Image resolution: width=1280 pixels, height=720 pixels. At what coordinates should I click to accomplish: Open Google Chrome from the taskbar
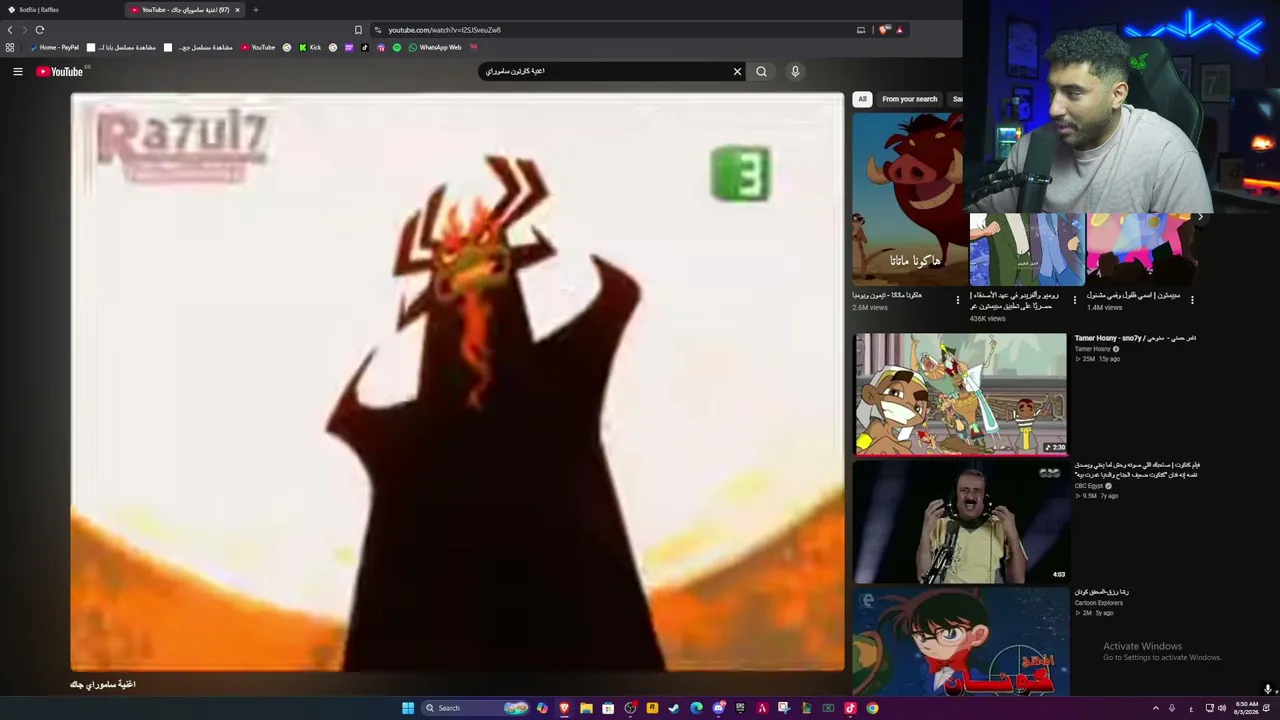click(x=872, y=708)
